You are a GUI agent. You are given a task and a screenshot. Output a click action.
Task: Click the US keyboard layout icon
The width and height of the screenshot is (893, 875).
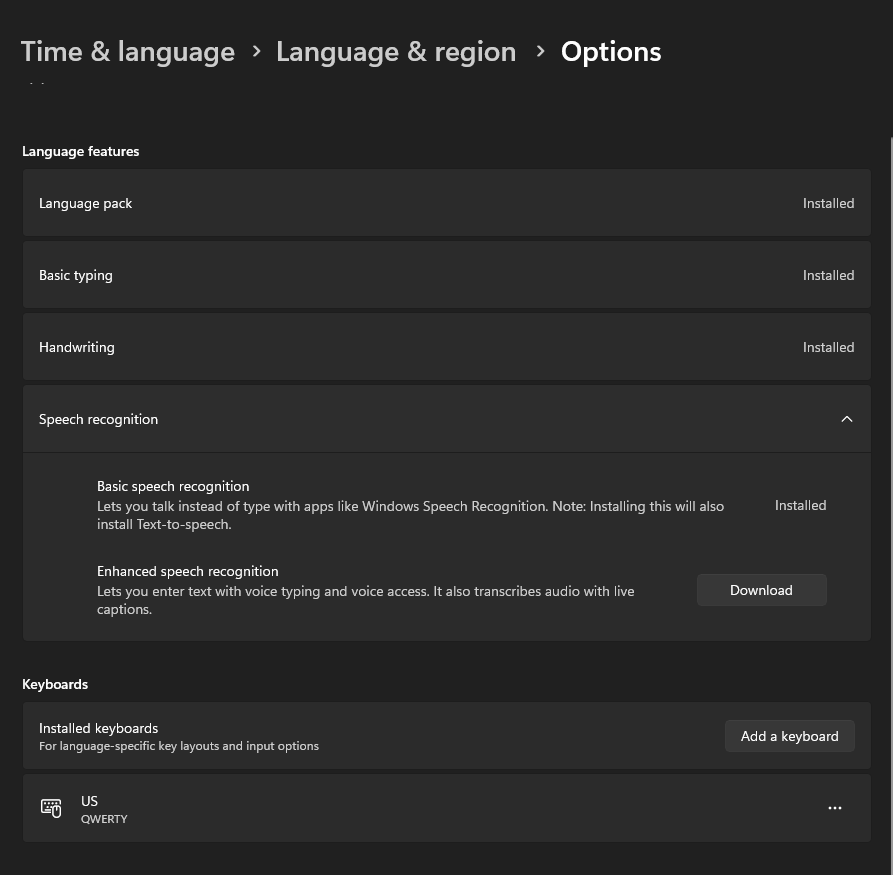(51, 808)
